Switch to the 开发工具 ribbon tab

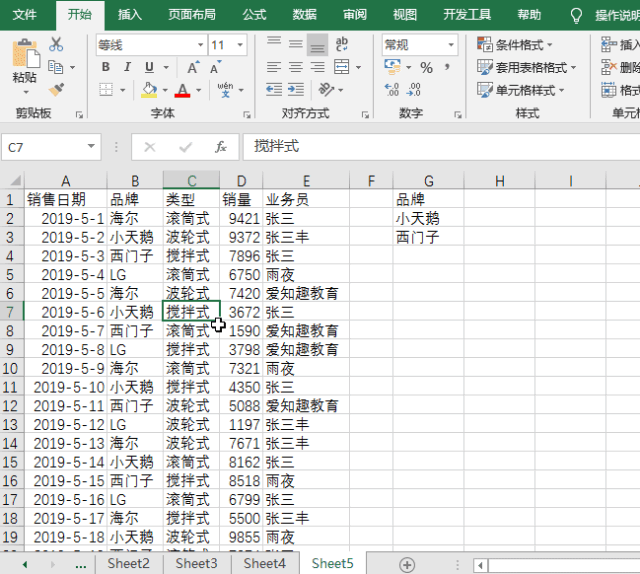click(467, 15)
